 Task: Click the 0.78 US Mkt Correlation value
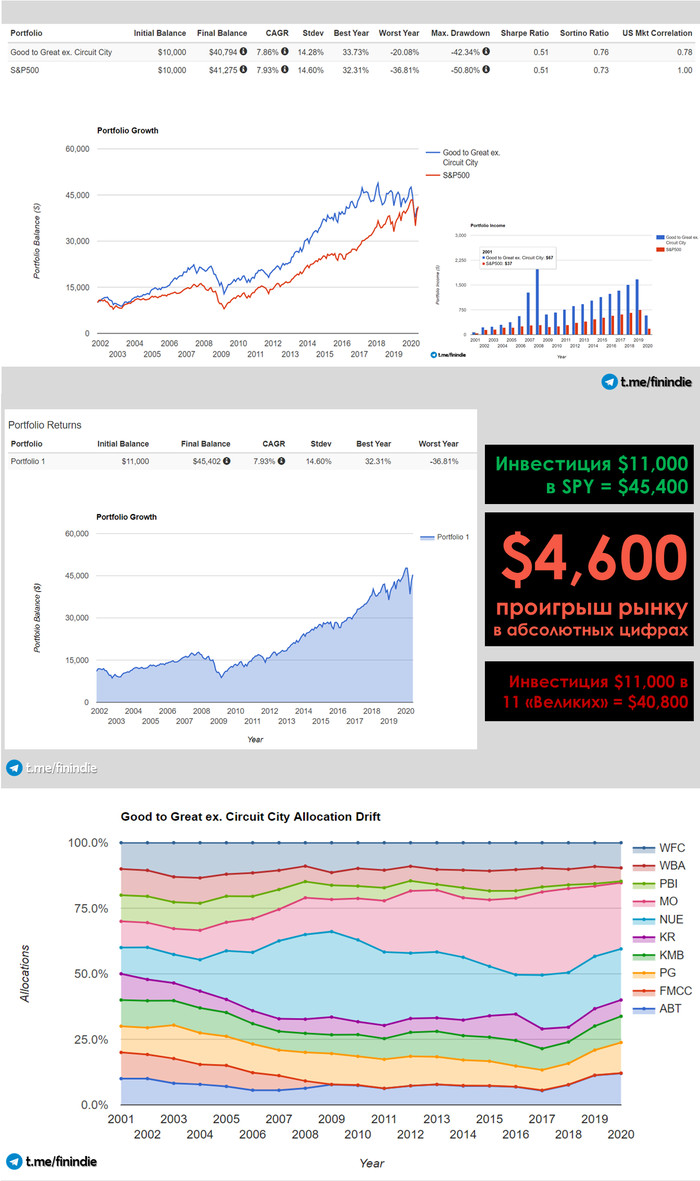(684, 52)
